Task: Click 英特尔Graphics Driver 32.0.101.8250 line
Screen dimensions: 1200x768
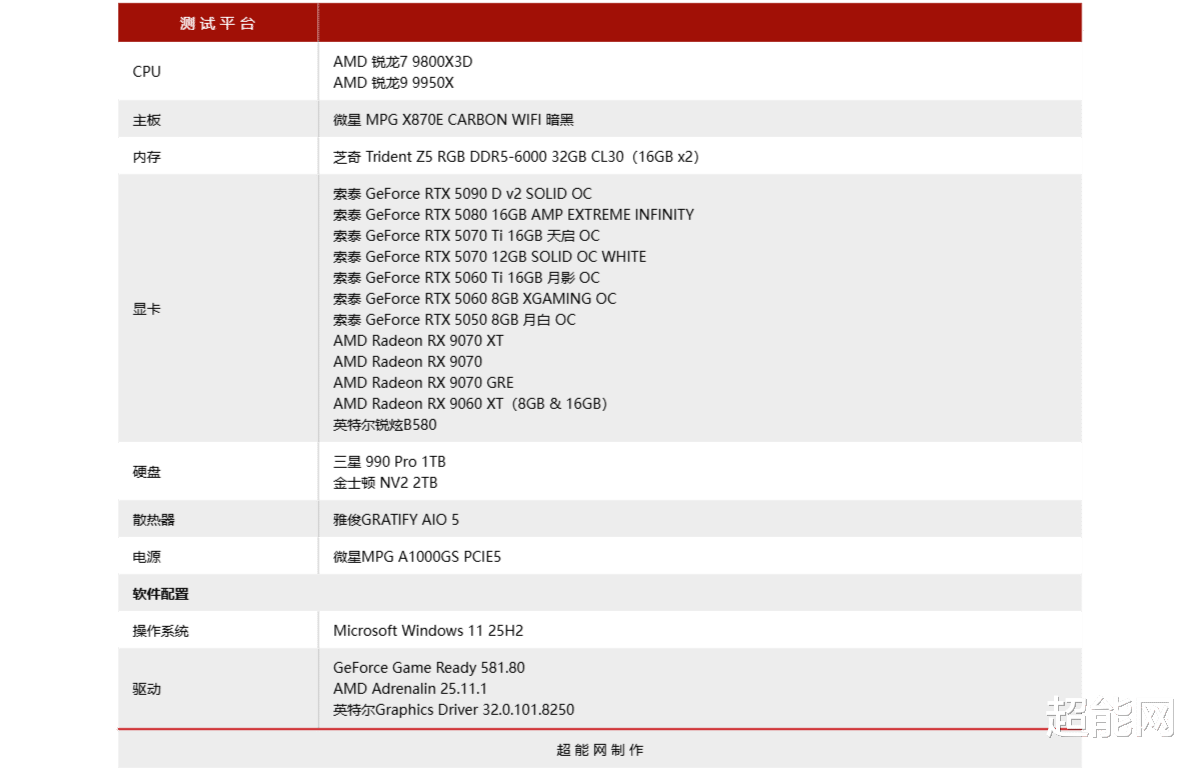Action: [x=454, y=710]
